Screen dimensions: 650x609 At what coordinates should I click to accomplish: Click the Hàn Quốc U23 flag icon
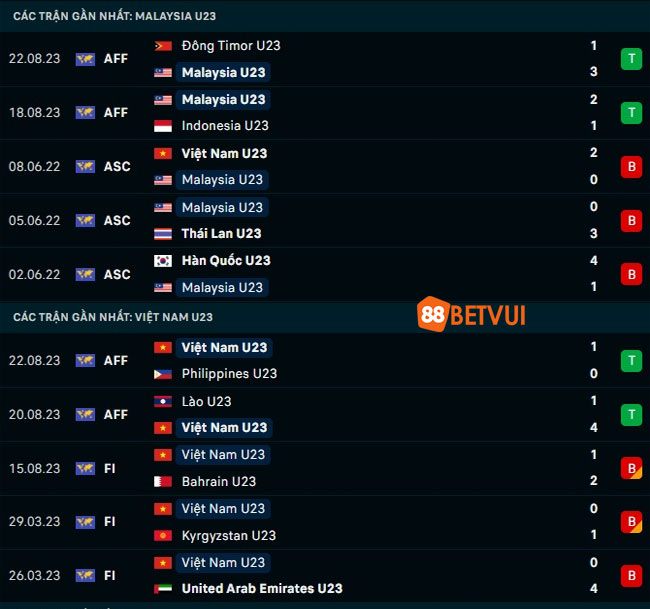point(163,261)
